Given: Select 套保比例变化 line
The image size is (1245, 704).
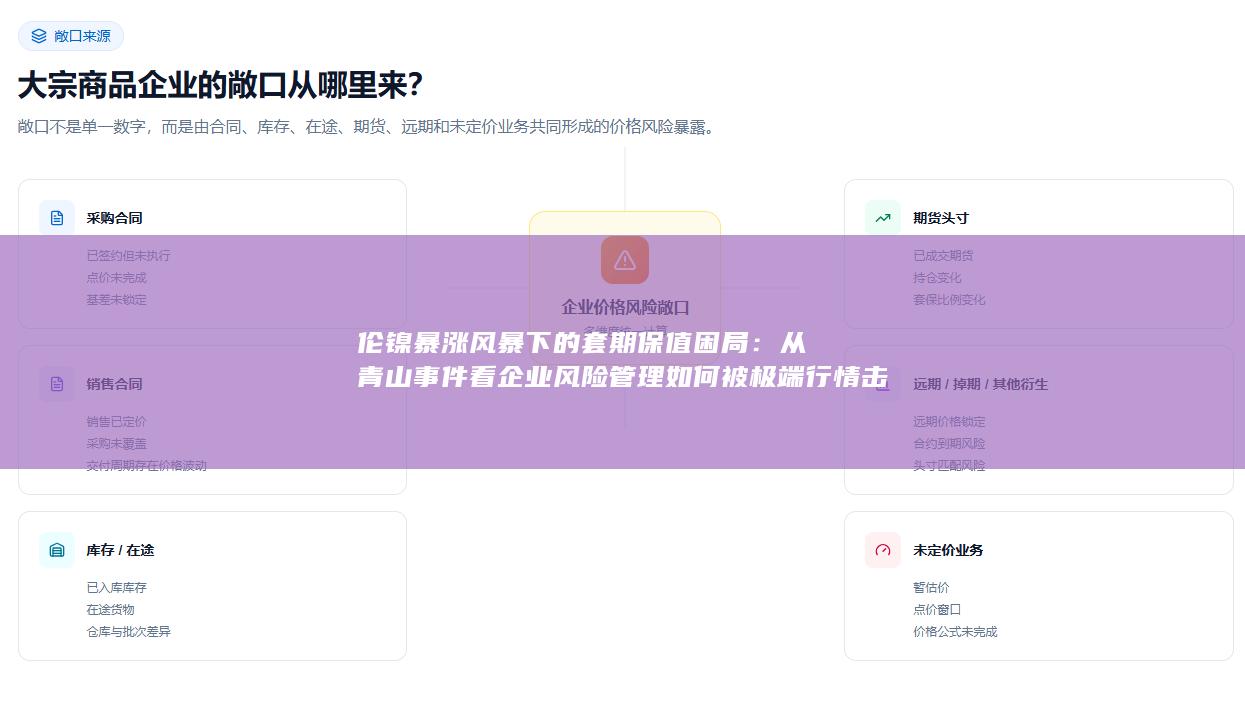Looking at the screenshot, I should click(x=949, y=299).
